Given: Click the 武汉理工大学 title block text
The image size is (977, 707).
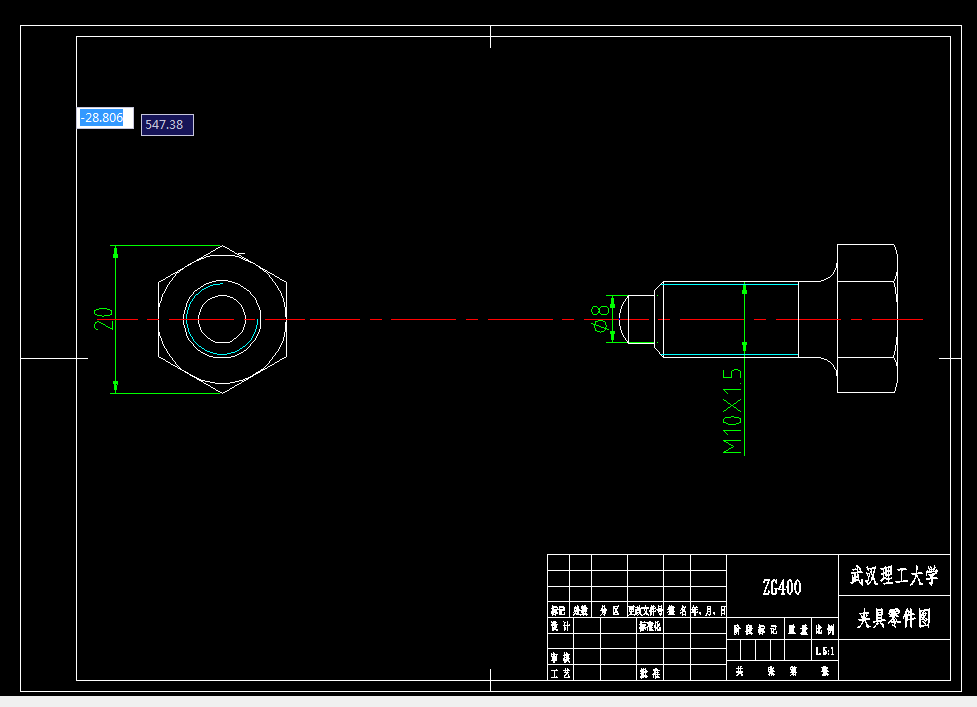Looking at the screenshot, I should [894, 575].
